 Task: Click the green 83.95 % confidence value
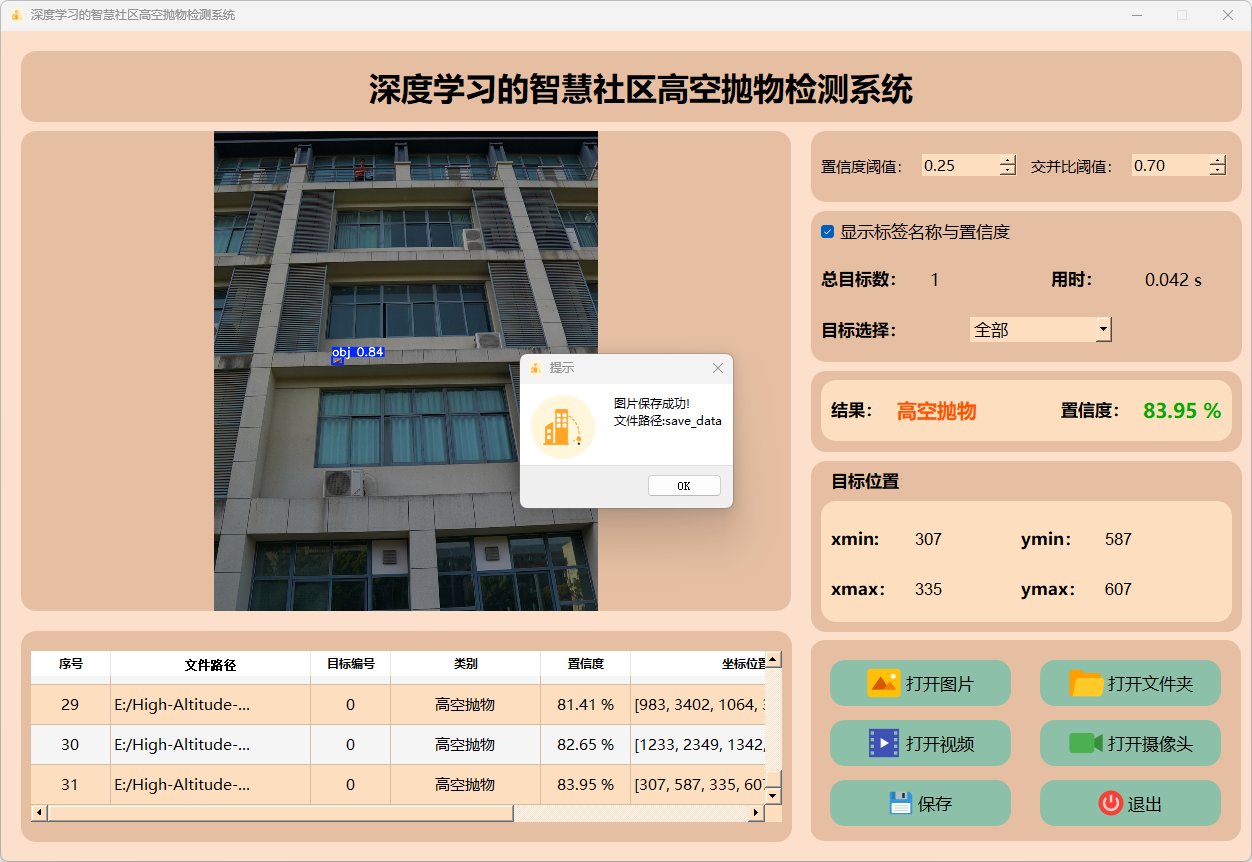[x=1182, y=411]
